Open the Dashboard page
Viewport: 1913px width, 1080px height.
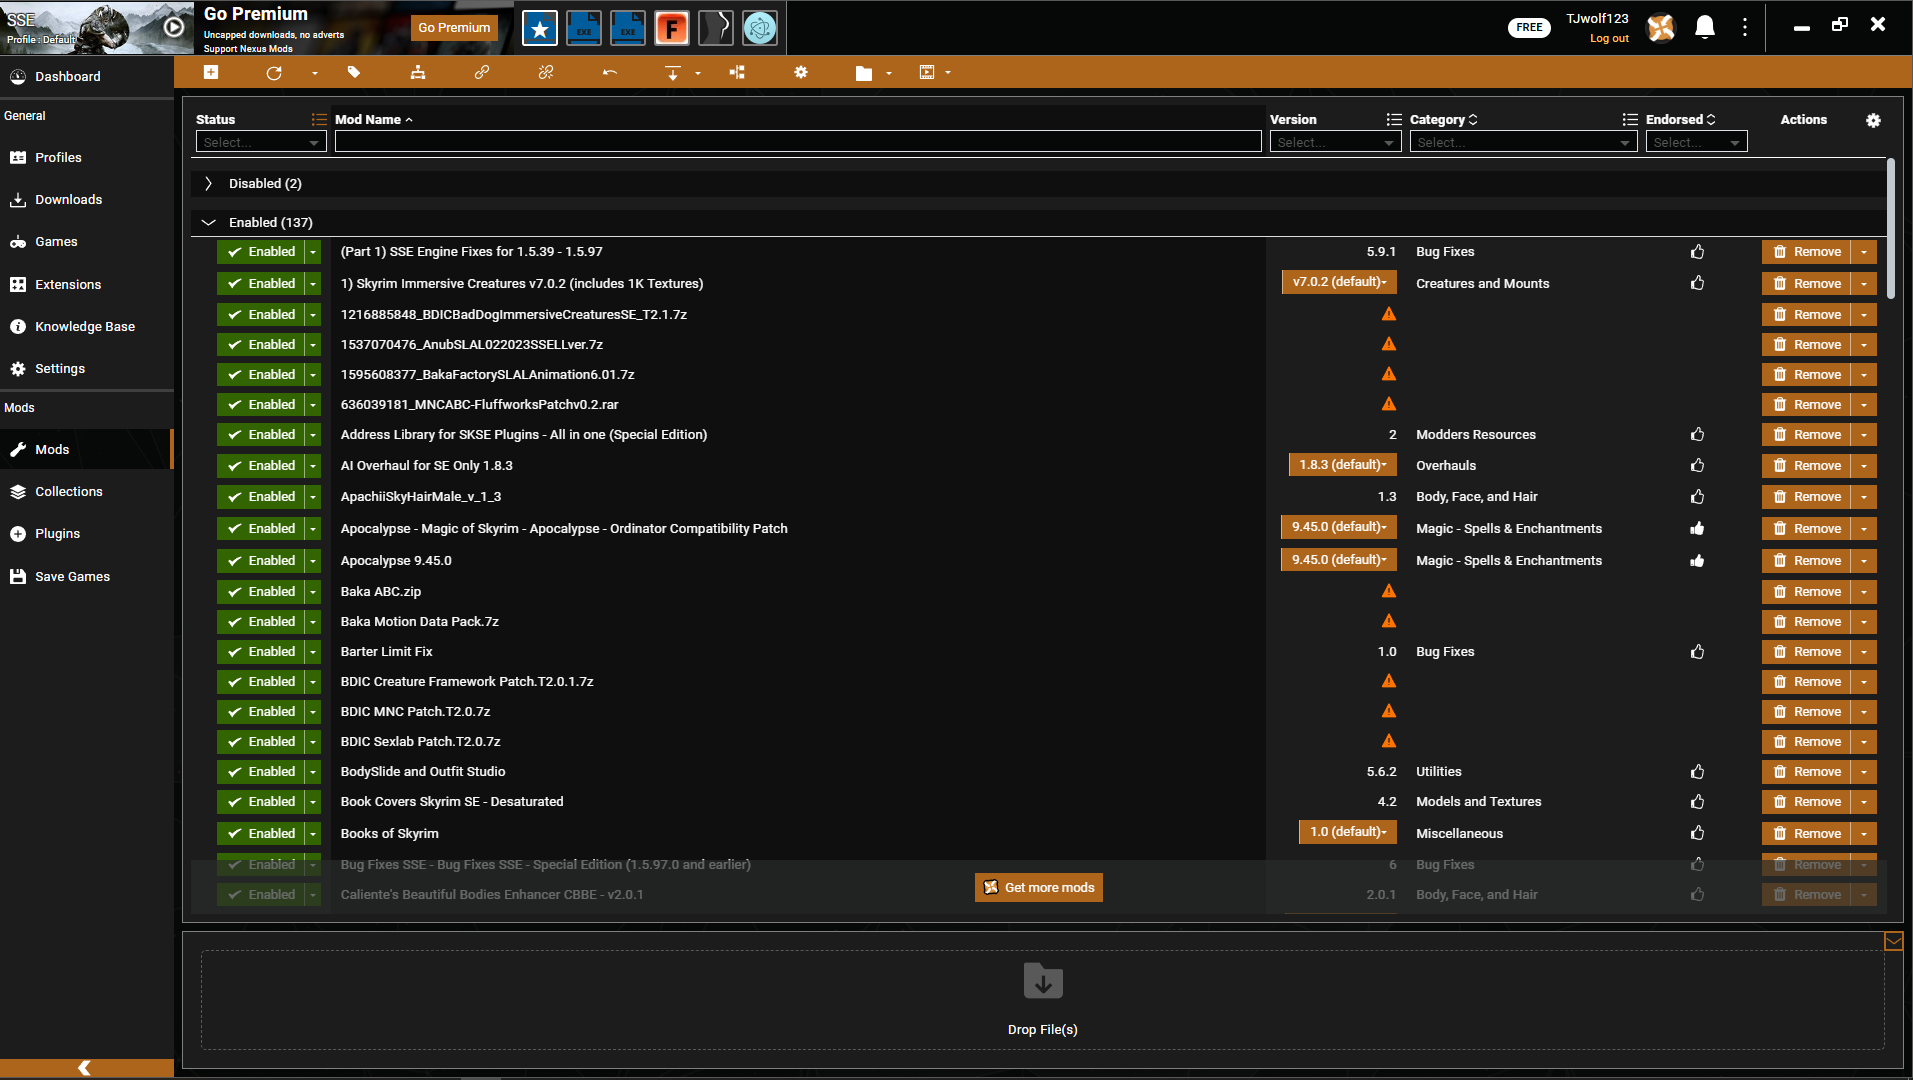point(87,77)
